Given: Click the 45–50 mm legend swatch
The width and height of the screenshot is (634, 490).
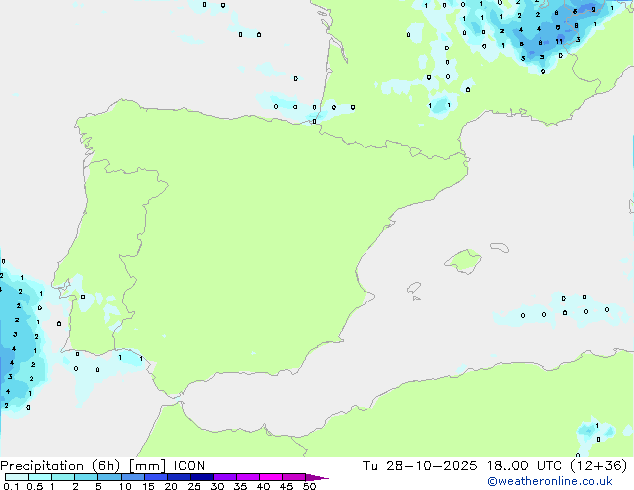Looking at the screenshot, I should pos(294,477).
